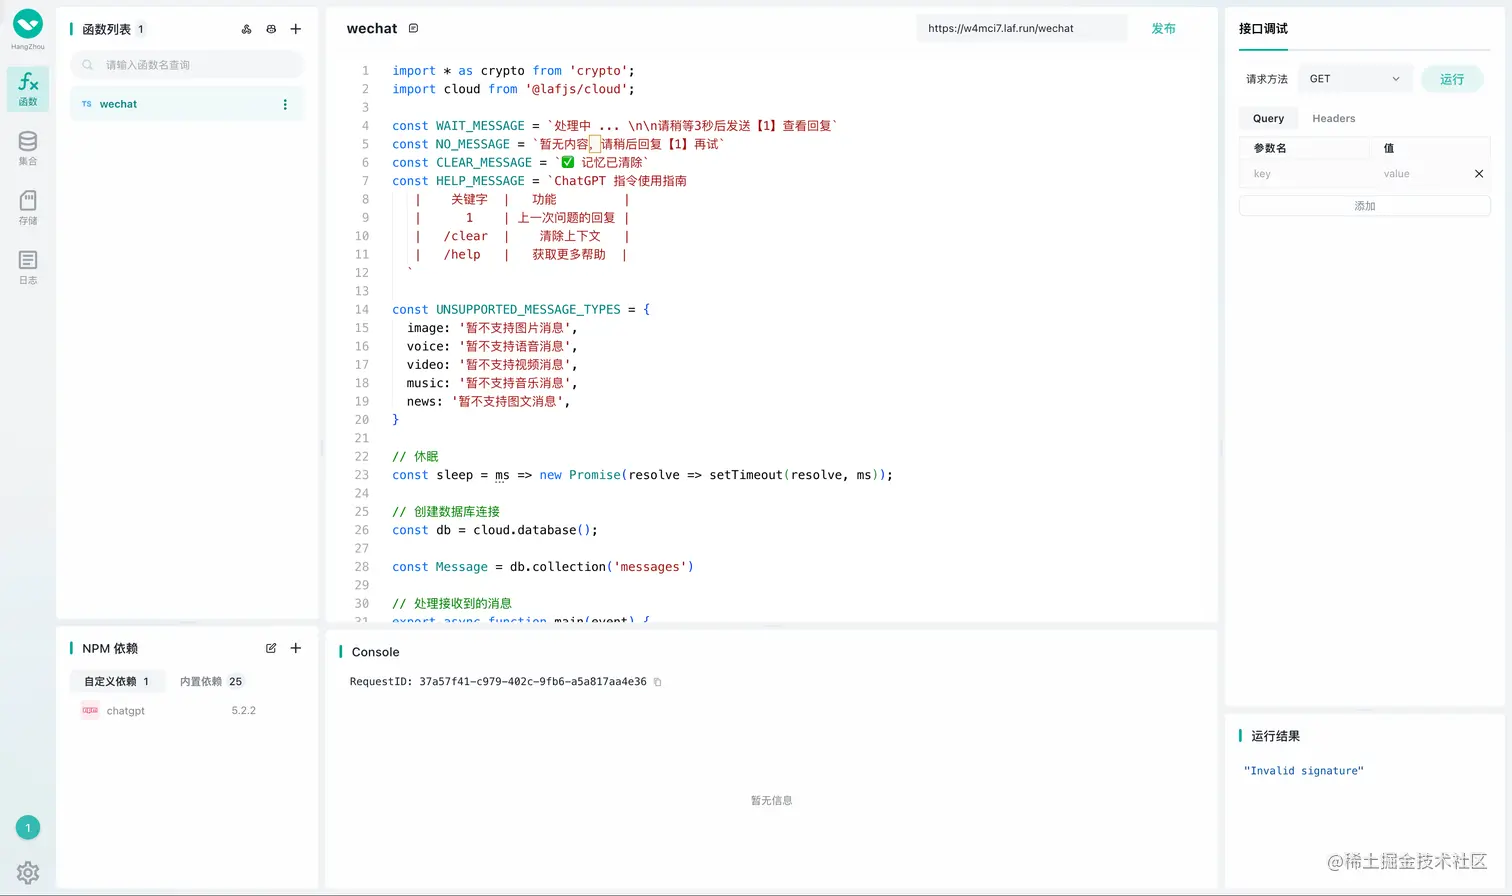The width and height of the screenshot is (1512, 896).
Task: Click the trefoil template icon in function list header
Action: click(x=247, y=29)
